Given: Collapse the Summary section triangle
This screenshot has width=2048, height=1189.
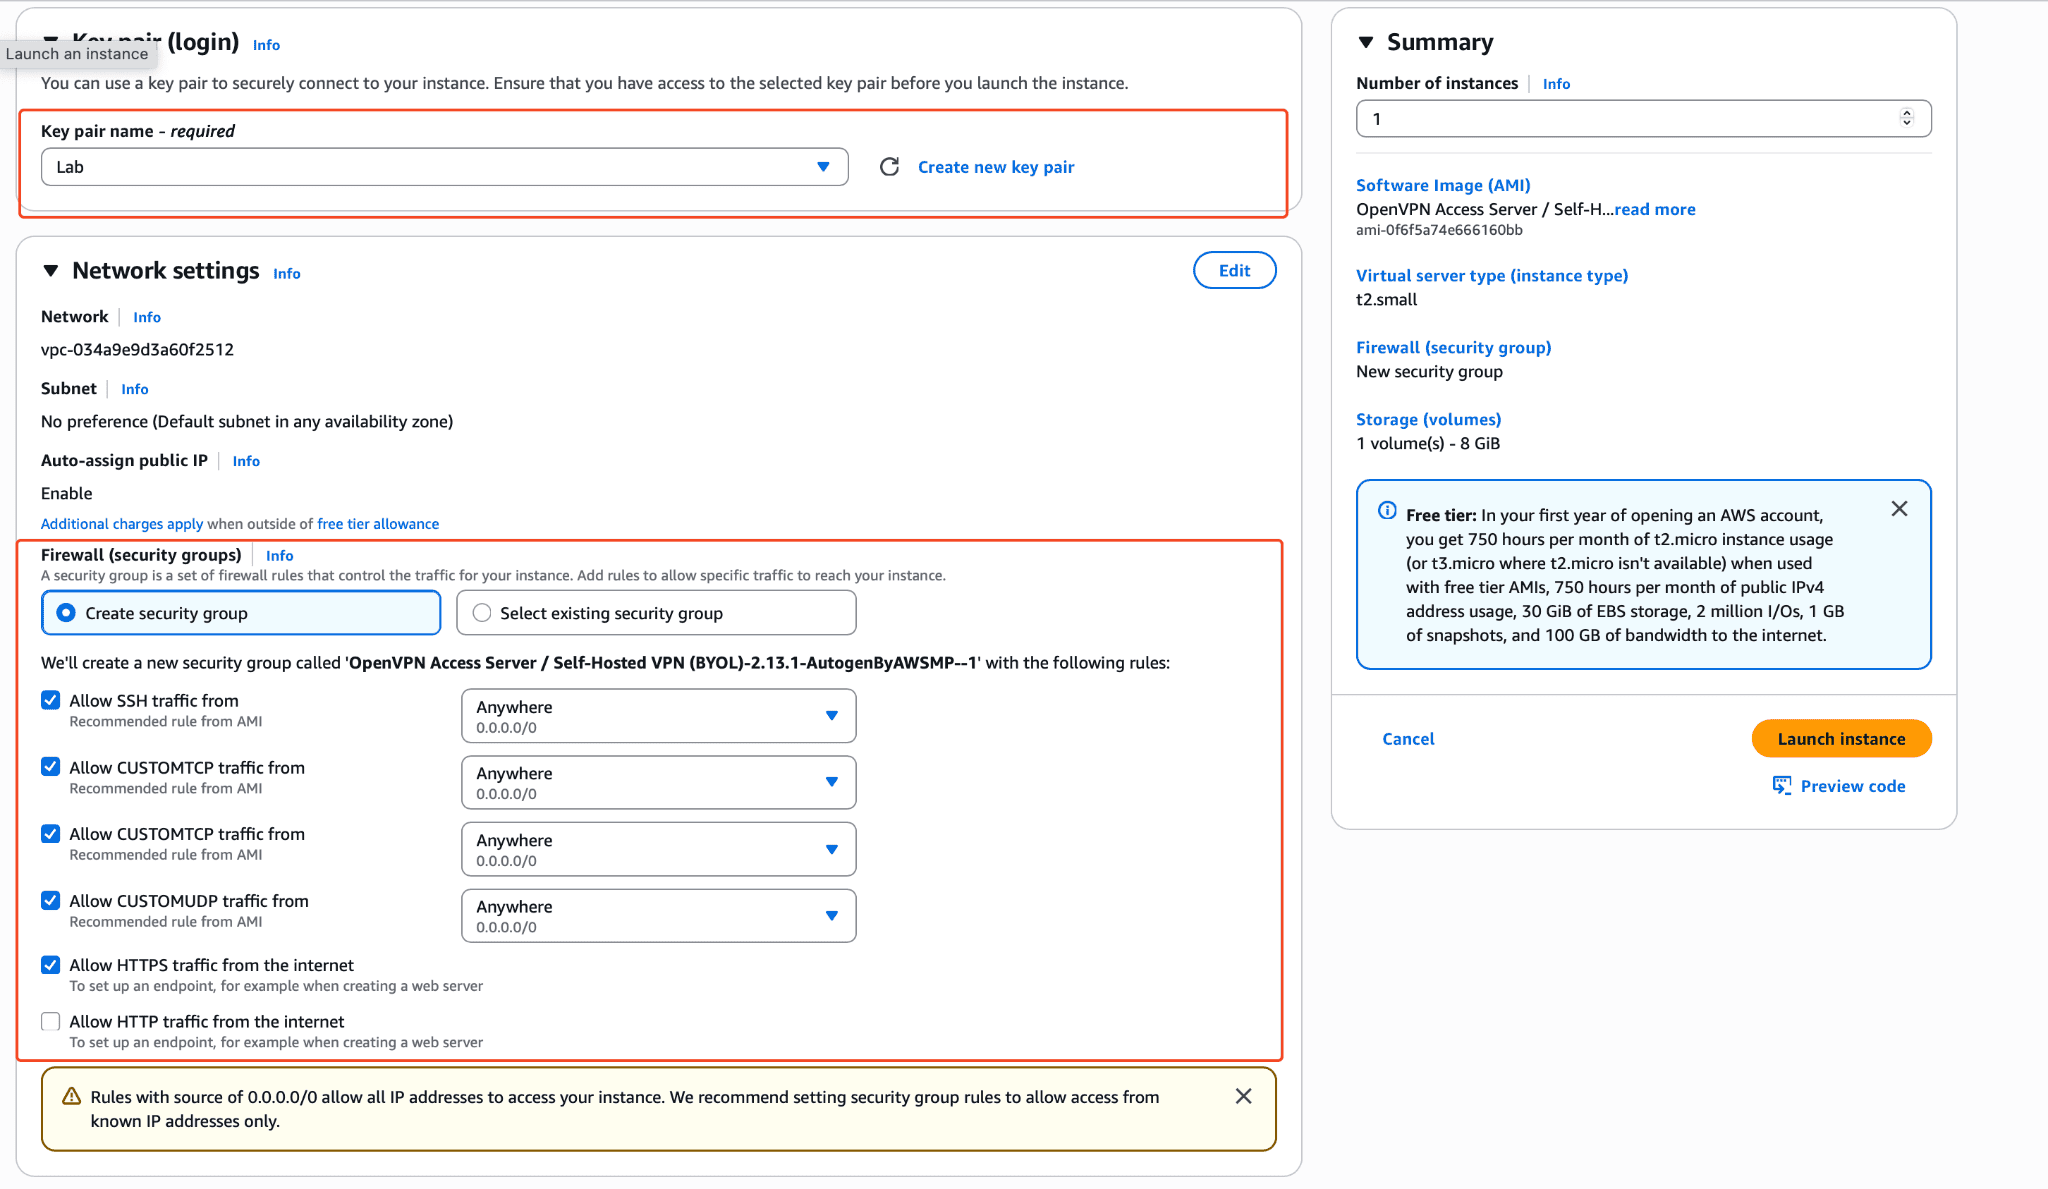Looking at the screenshot, I should point(1366,42).
